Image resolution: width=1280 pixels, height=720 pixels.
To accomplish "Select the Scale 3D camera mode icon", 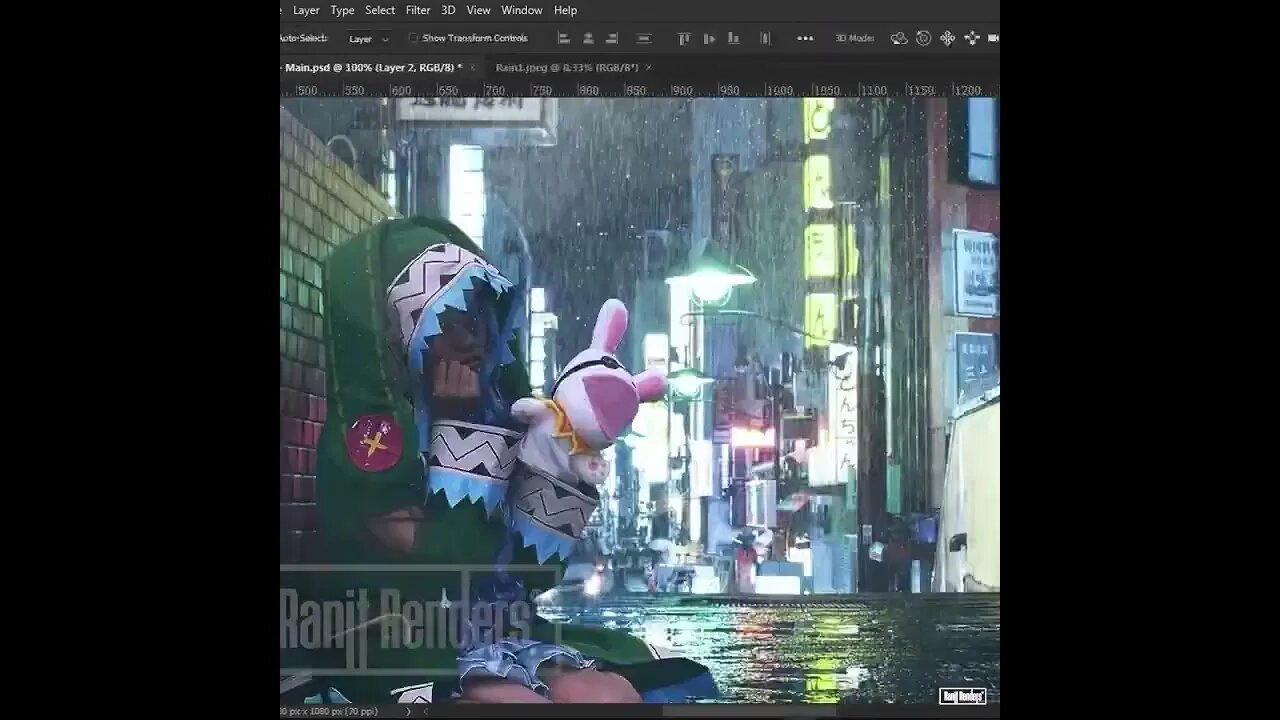I will [993, 38].
